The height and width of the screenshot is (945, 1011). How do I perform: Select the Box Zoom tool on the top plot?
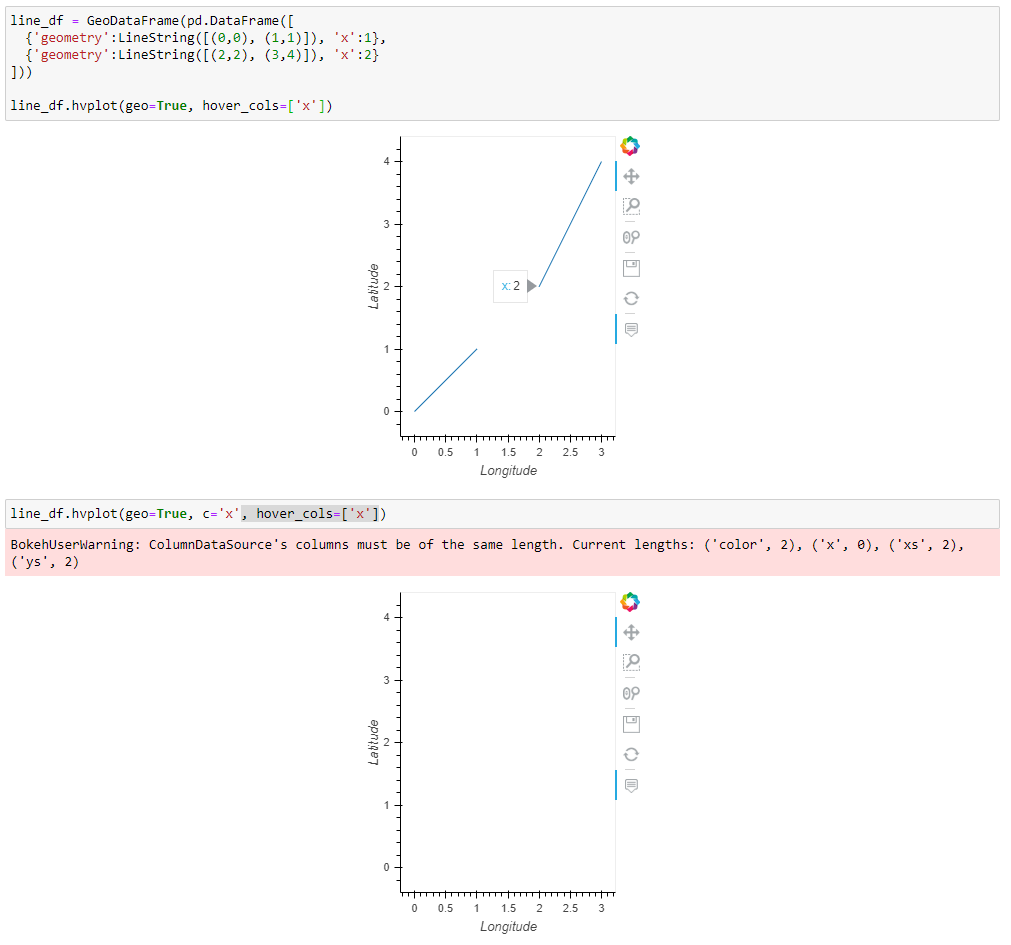630,206
